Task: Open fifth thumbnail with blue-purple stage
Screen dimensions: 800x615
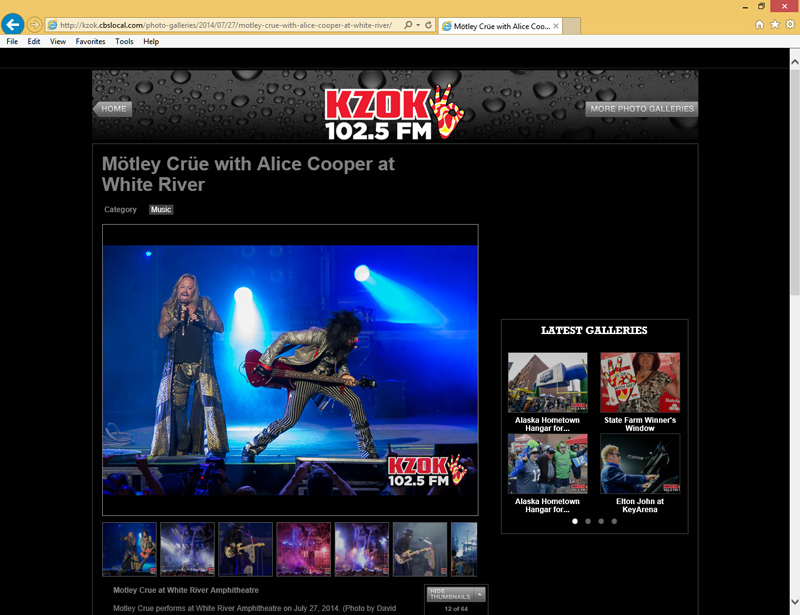Action: pos(362,549)
